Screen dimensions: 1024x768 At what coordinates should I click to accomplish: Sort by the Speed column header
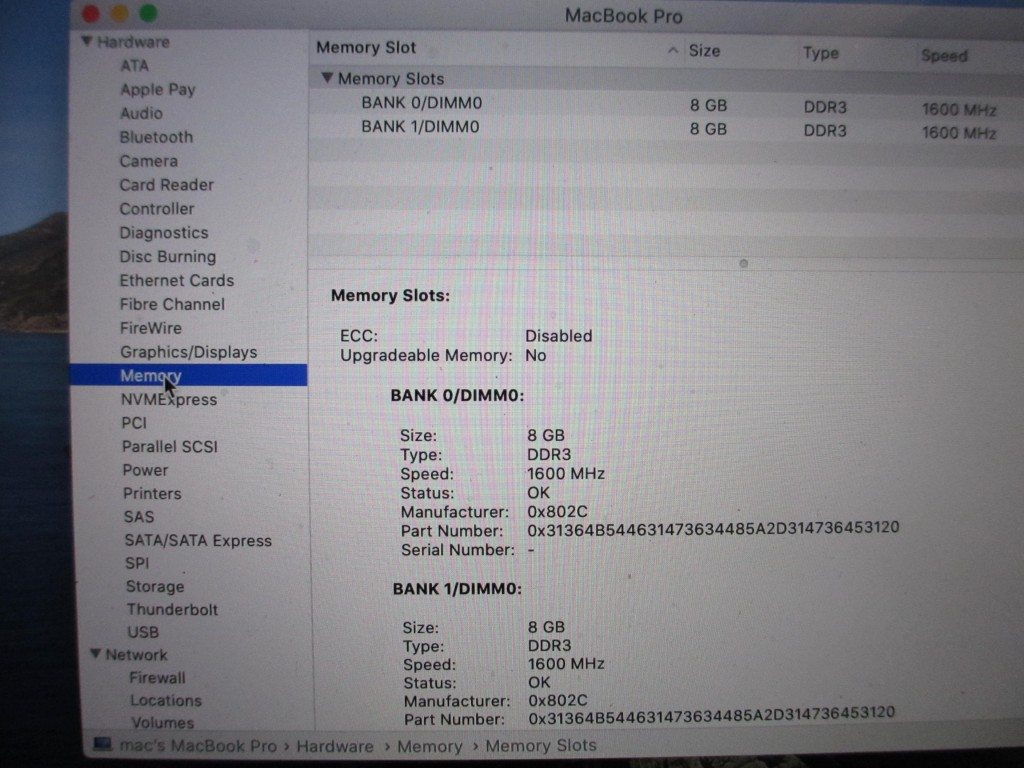[x=944, y=56]
